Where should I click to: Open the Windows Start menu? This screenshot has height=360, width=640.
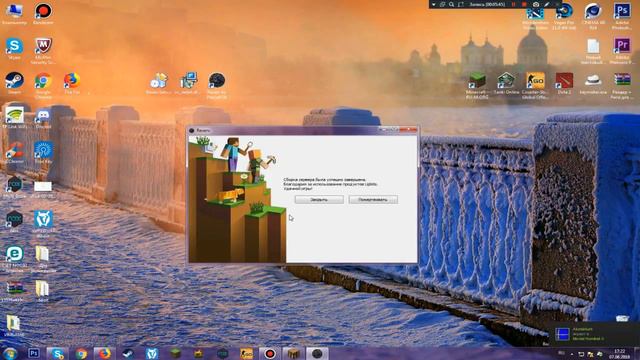point(10,353)
